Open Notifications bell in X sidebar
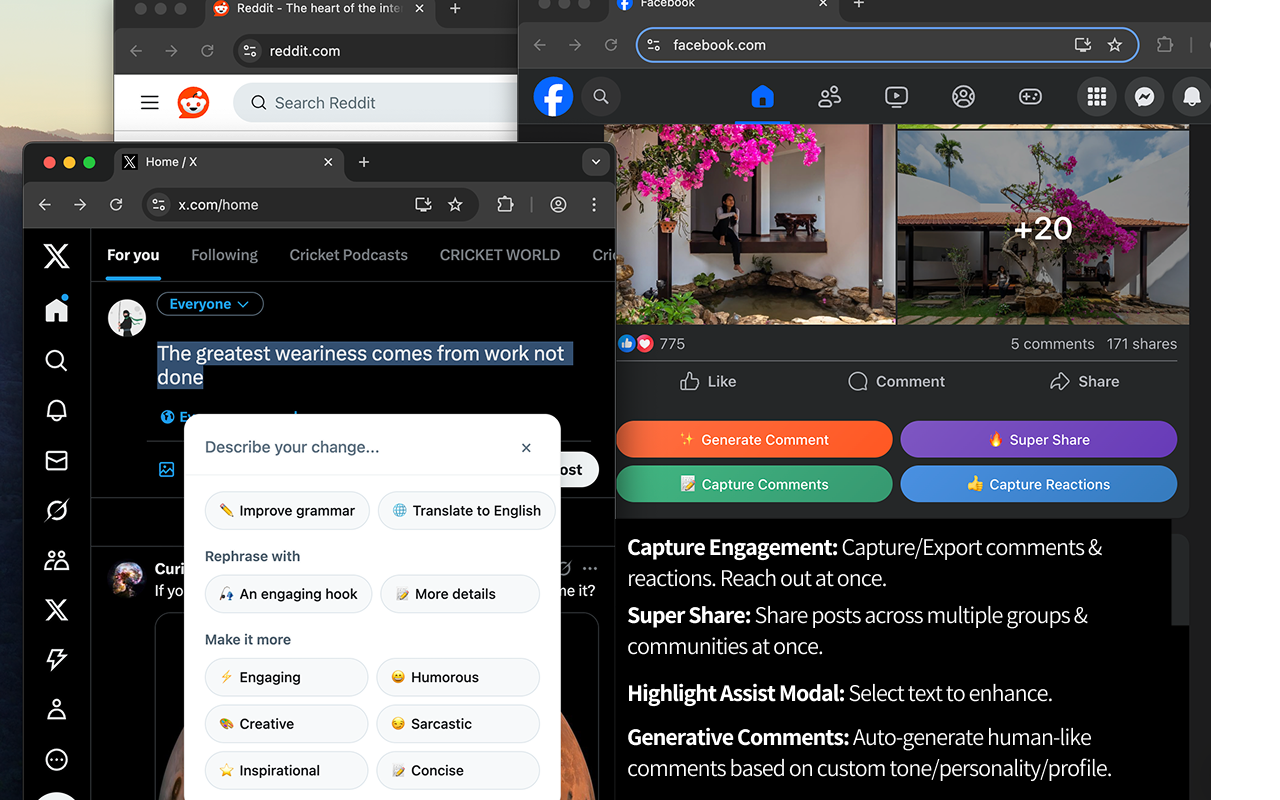The width and height of the screenshot is (1280, 800). pyautogui.click(x=57, y=410)
